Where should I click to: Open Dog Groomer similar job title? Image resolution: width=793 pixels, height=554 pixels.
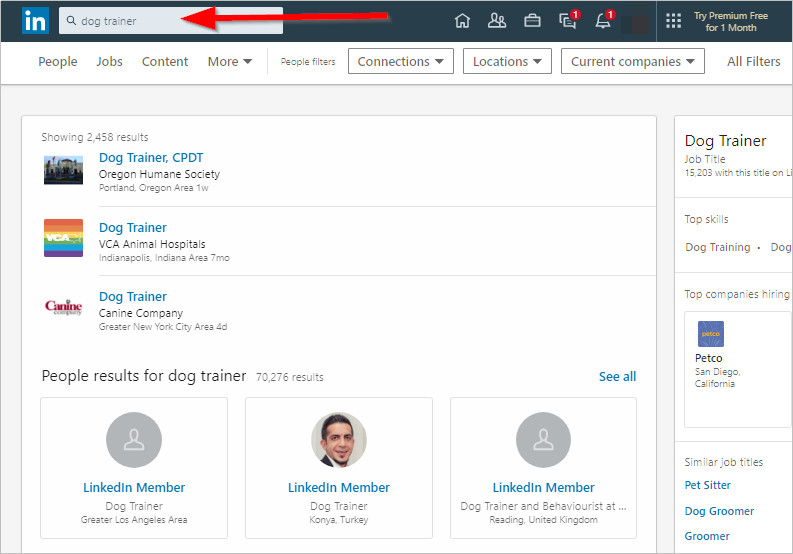(x=719, y=511)
